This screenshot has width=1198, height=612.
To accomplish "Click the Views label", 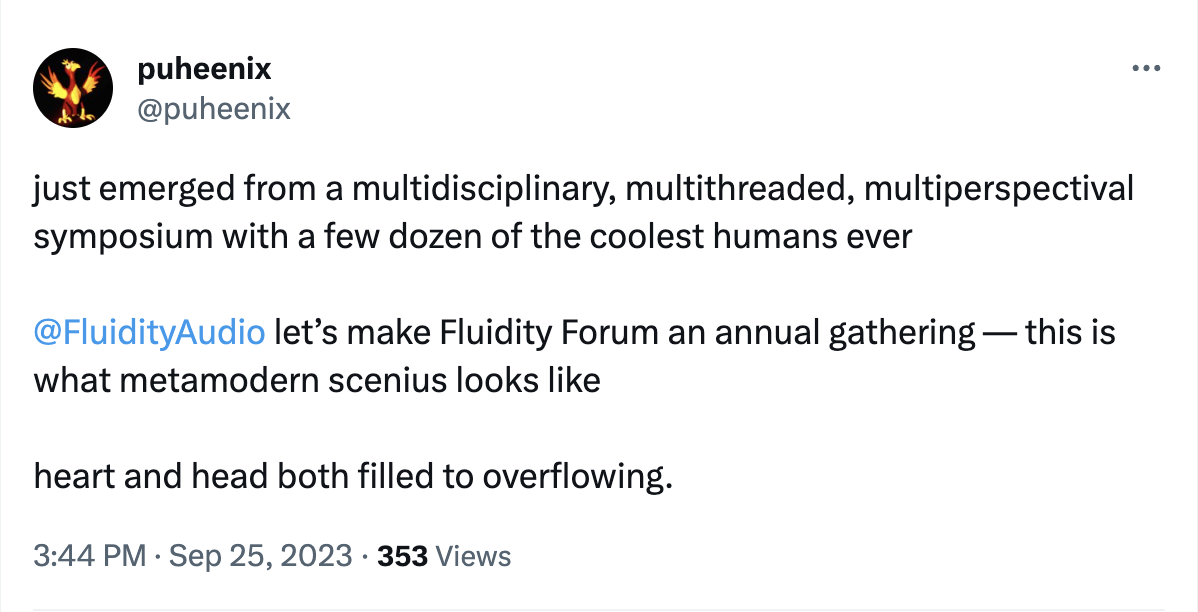I will [x=474, y=556].
